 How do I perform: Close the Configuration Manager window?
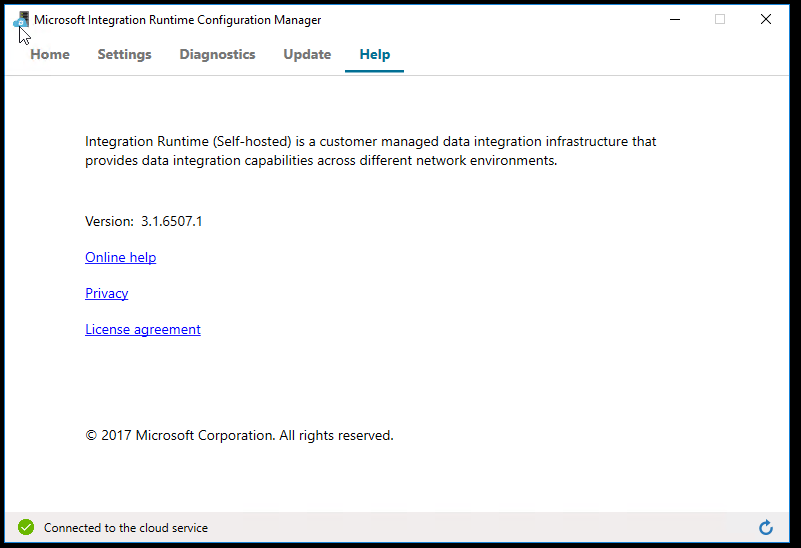coord(765,19)
